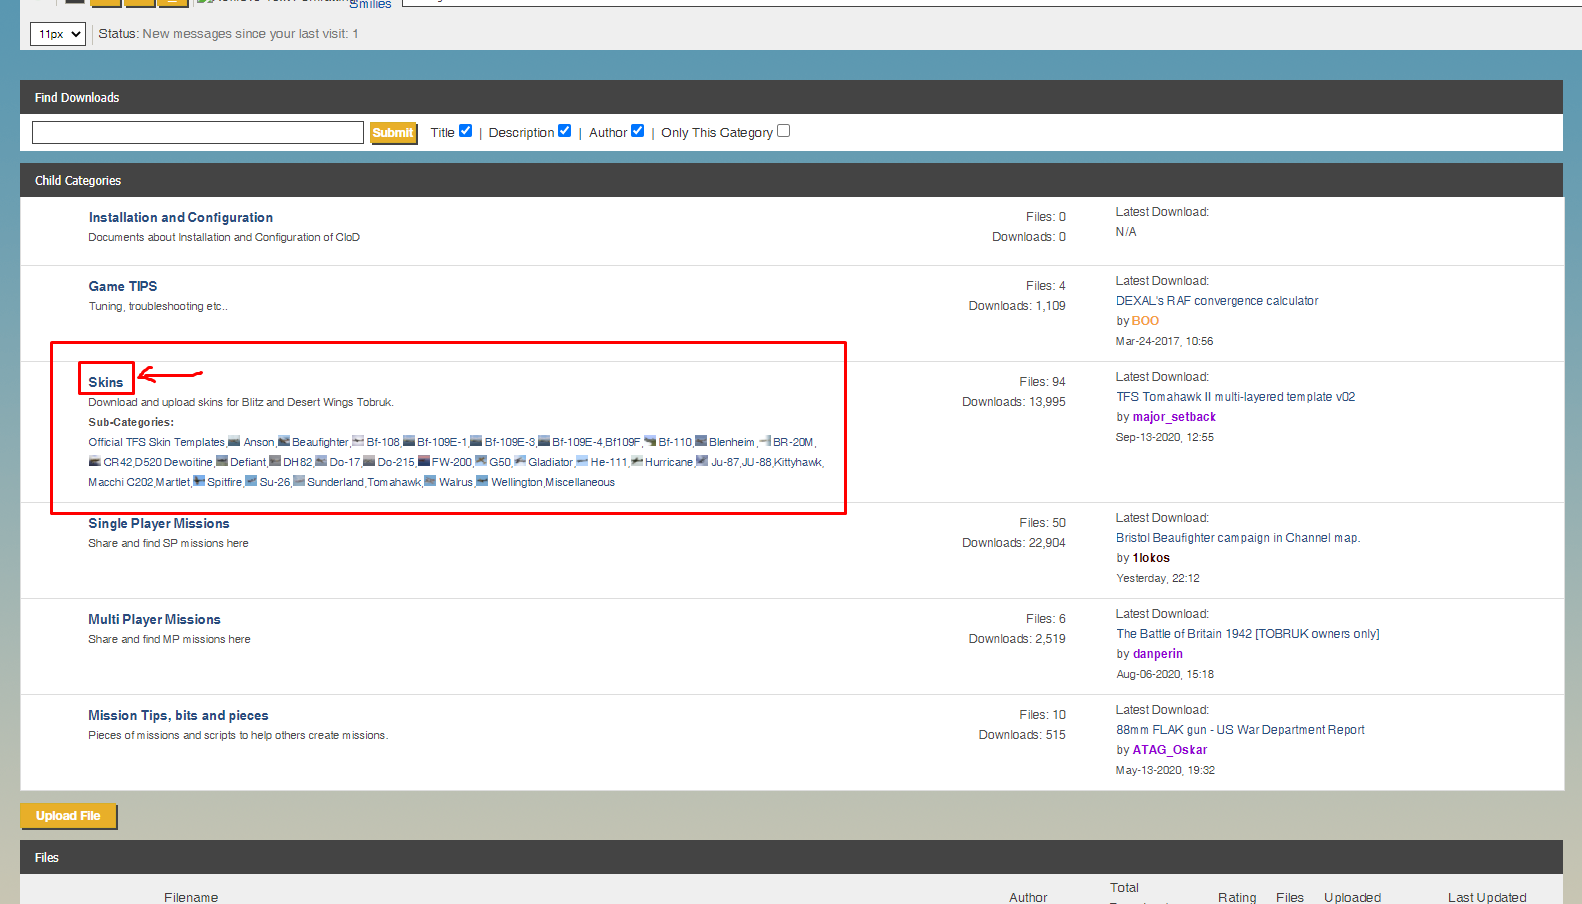This screenshot has width=1582, height=904.
Task: Open Official TFS Skin Templates sub-category
Action: 156,442
